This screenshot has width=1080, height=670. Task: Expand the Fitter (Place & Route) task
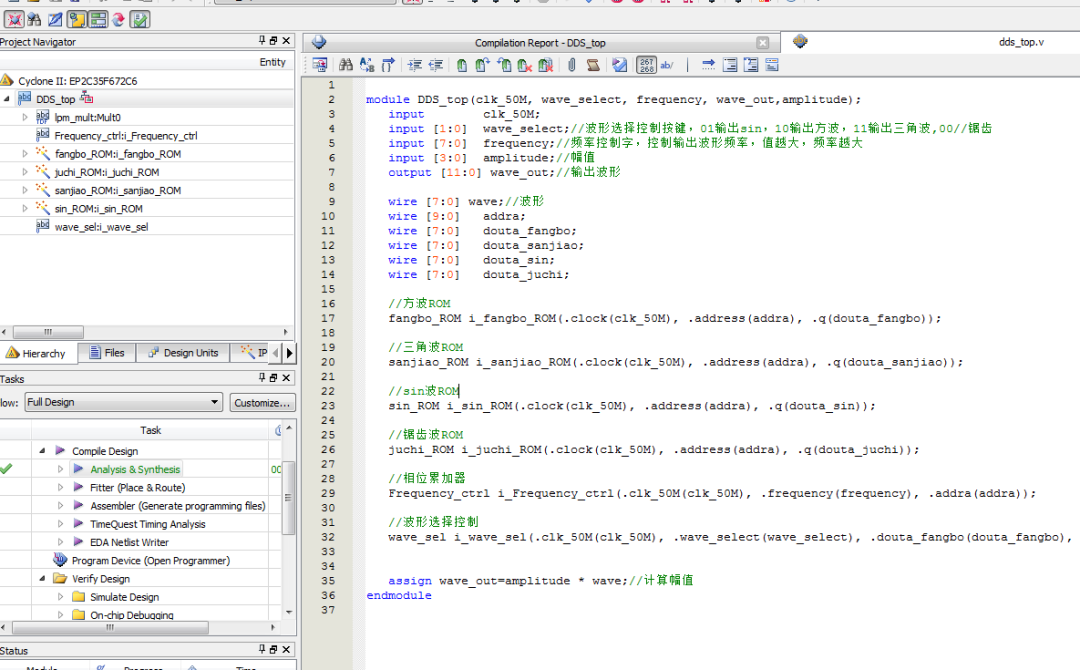61,487
